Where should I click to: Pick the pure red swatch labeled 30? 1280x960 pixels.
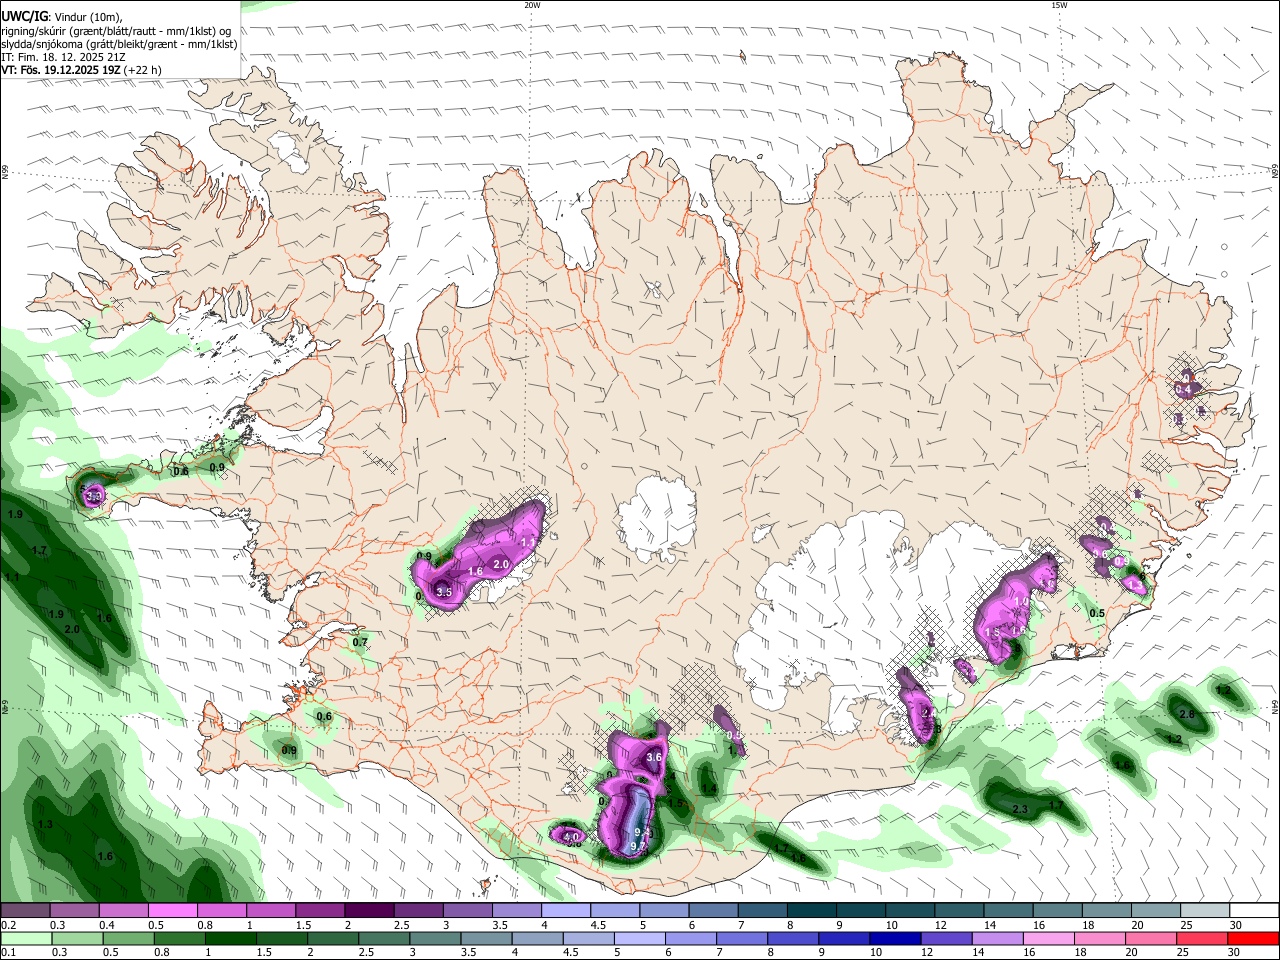click(x=1252, y=939)
